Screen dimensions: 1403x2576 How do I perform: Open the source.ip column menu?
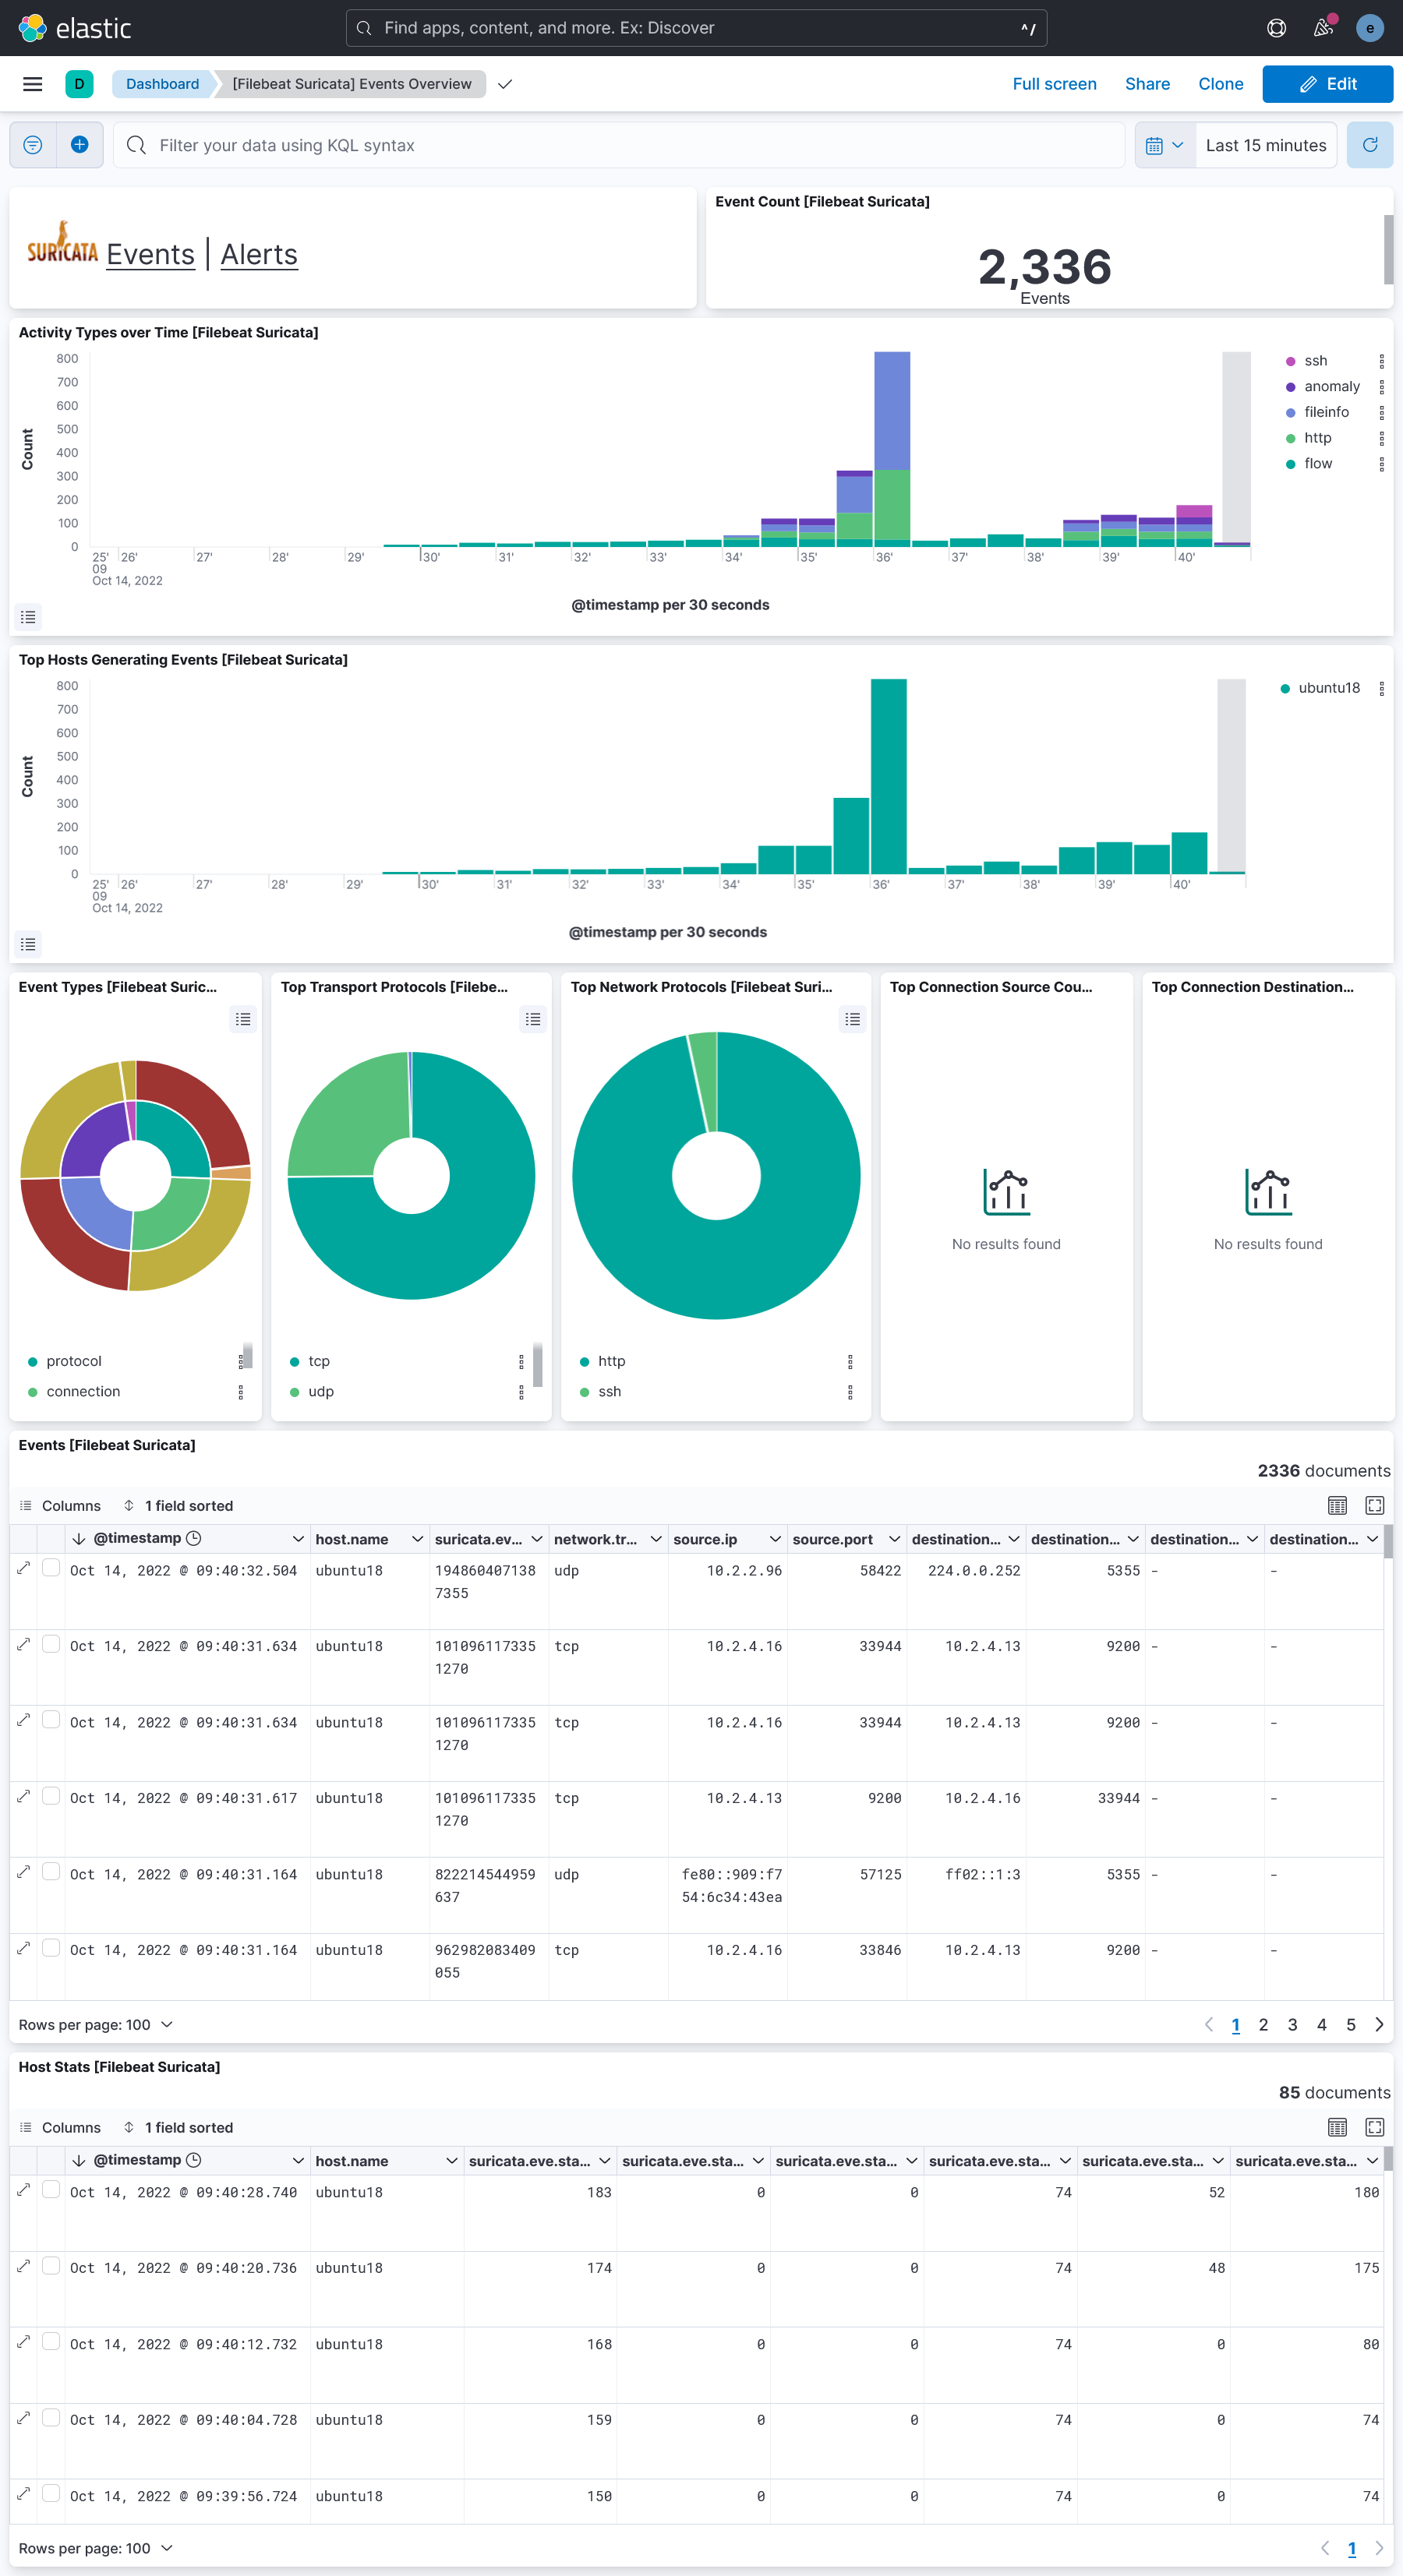775,1539
